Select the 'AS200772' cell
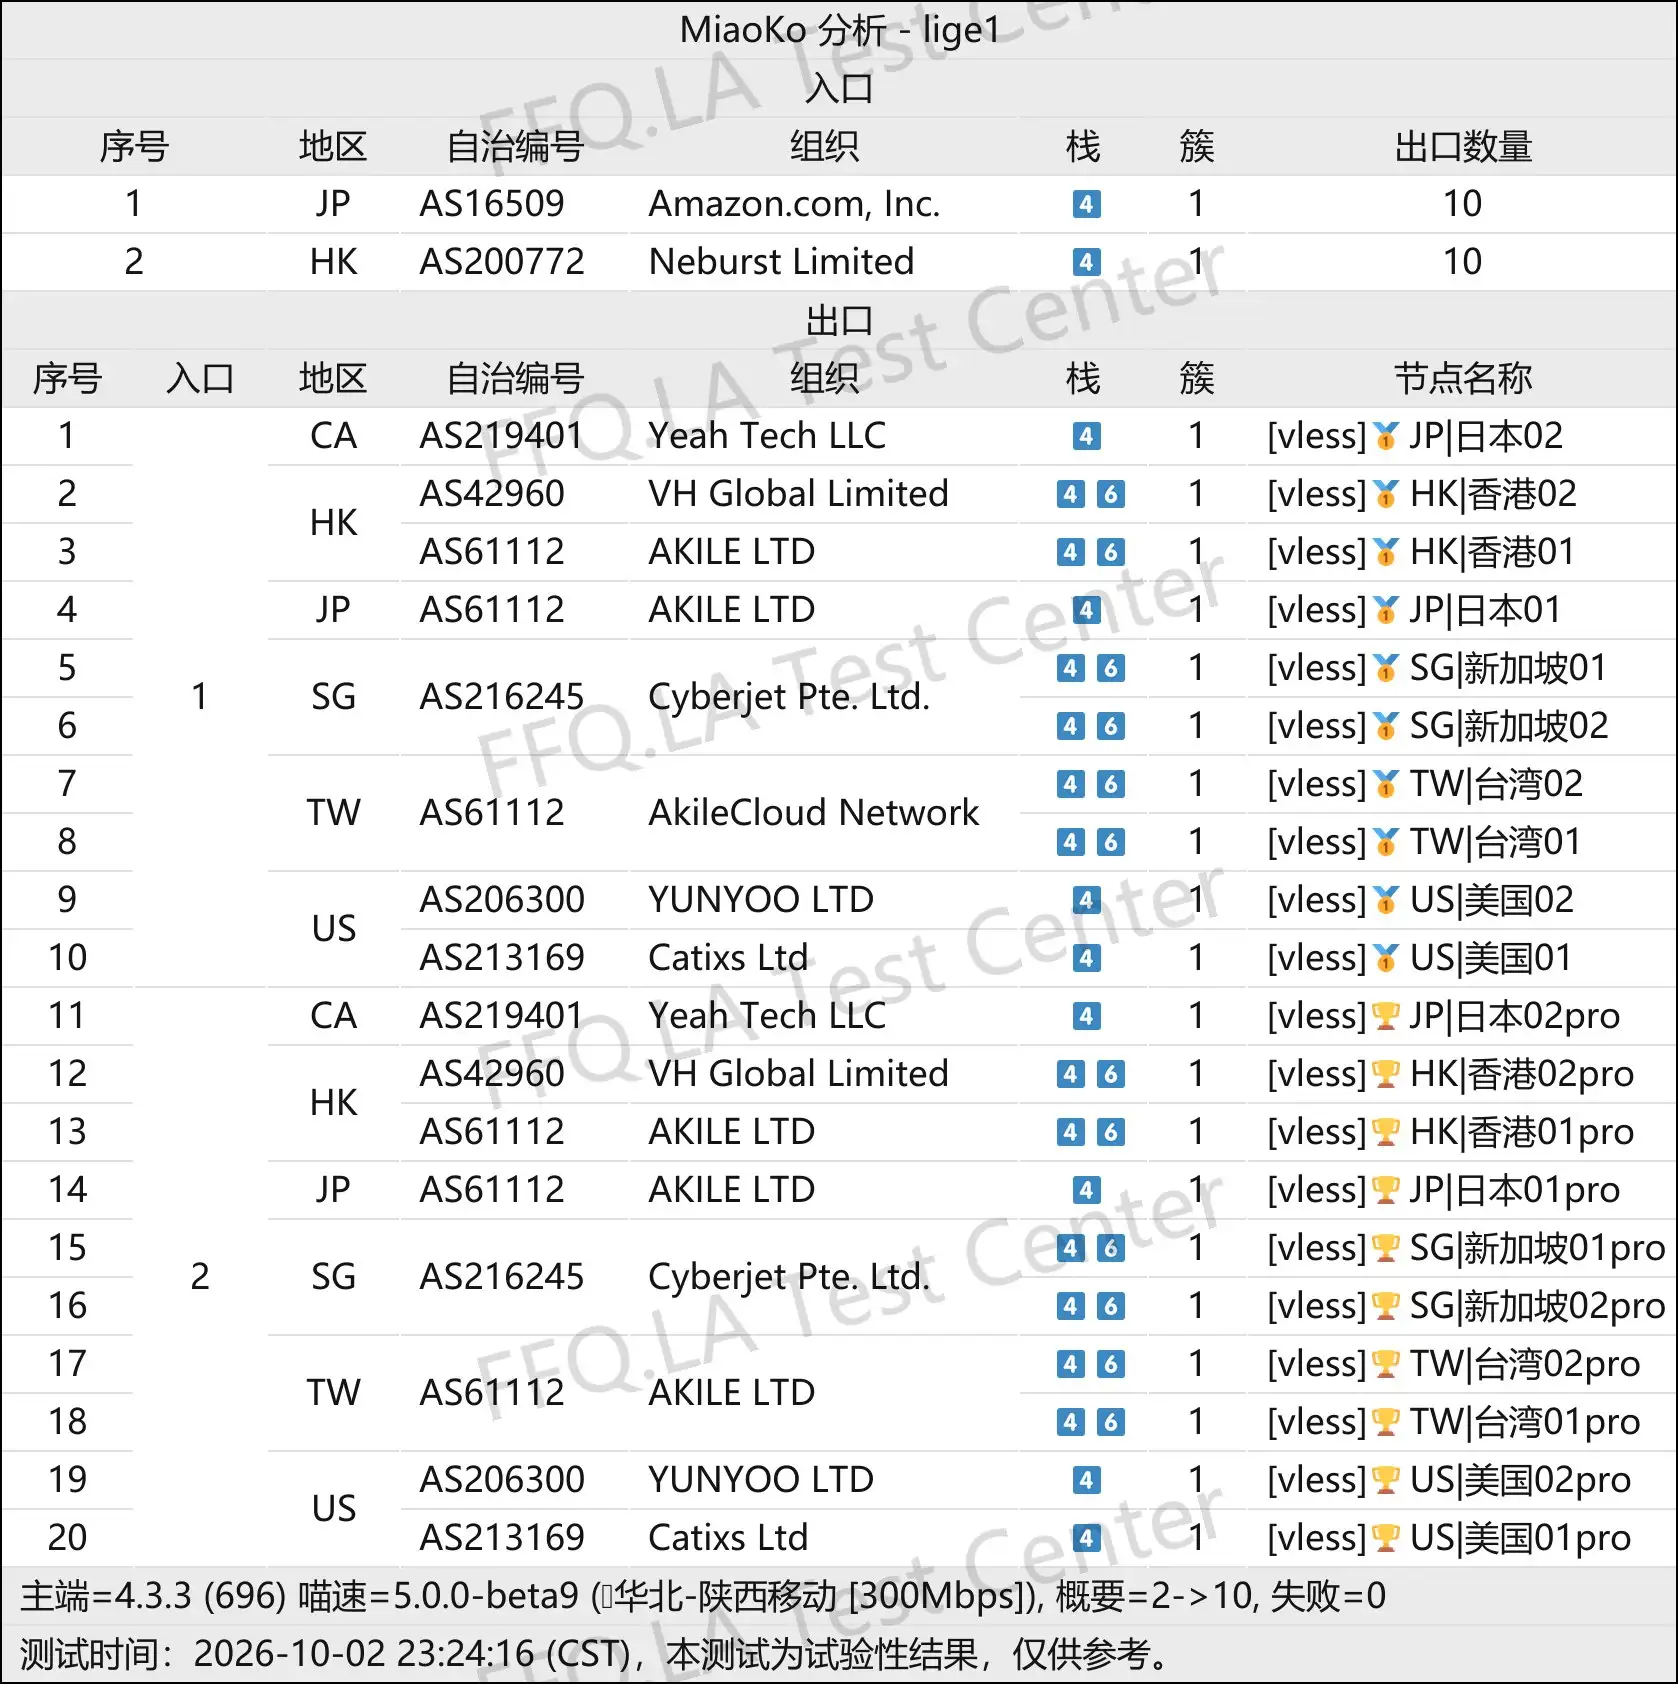This screenshot has height=1684, width=1678. (x=502, y=262)
